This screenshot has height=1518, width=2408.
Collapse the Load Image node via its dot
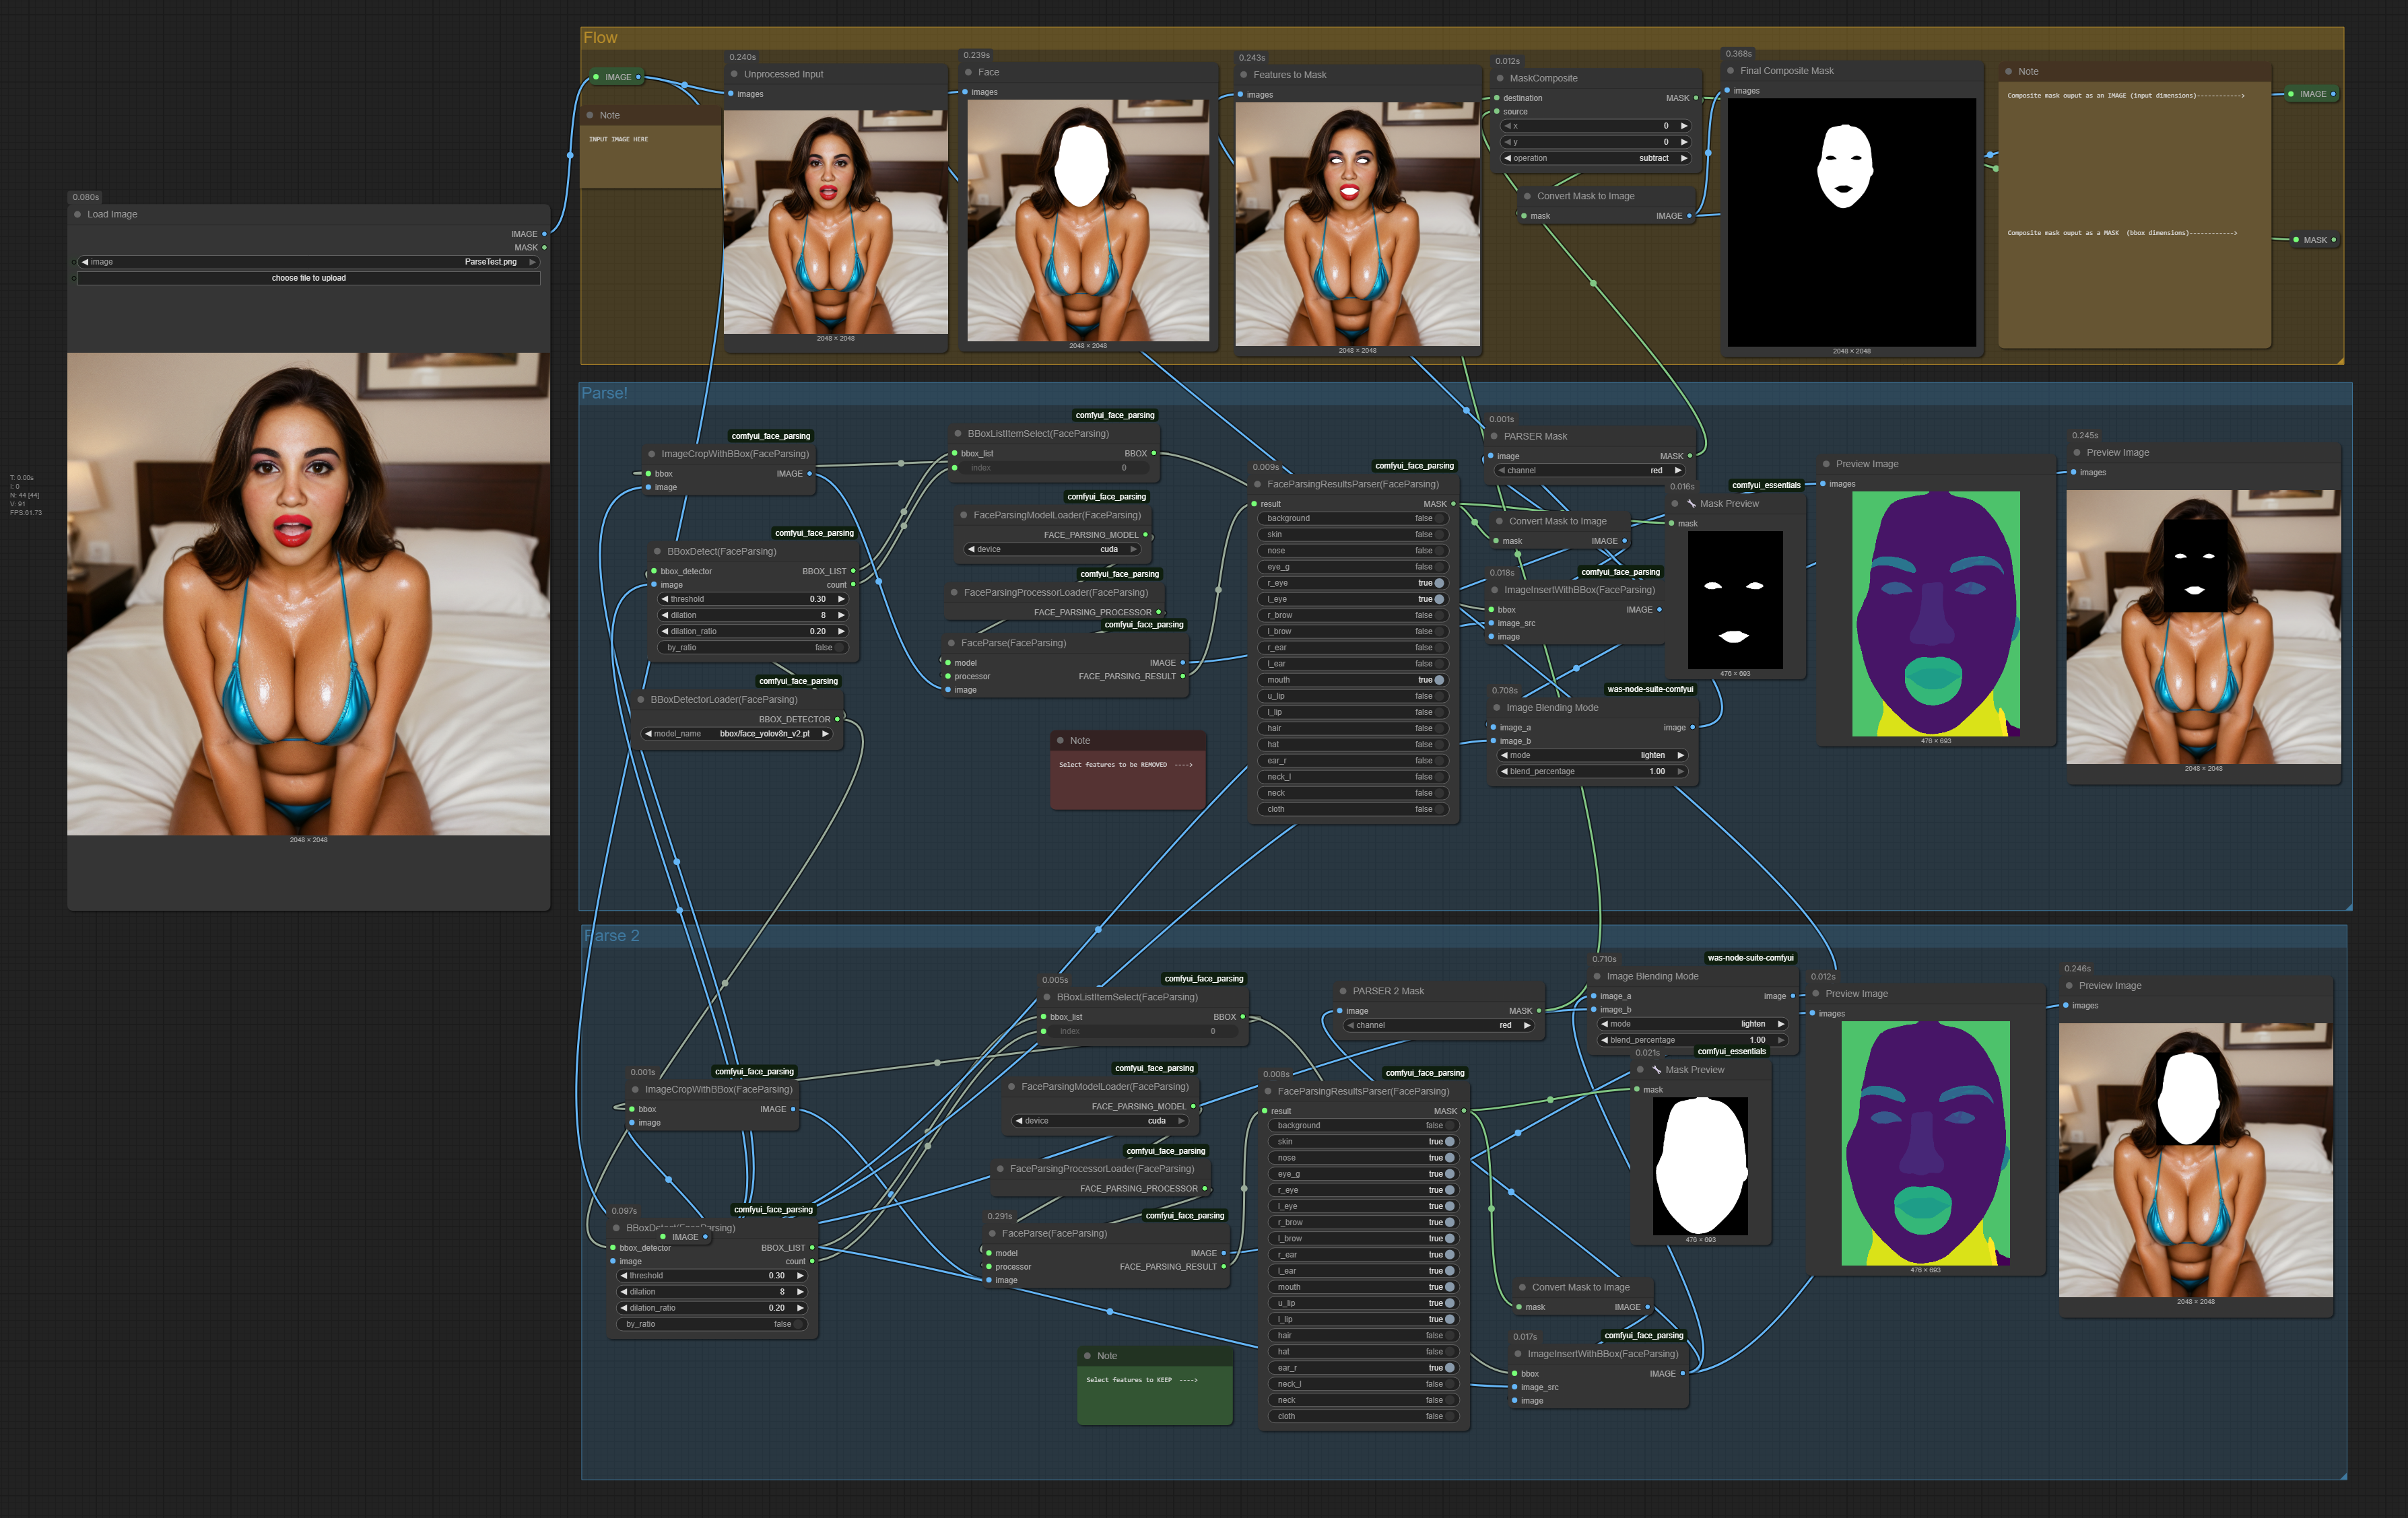(x=77, y=214)
